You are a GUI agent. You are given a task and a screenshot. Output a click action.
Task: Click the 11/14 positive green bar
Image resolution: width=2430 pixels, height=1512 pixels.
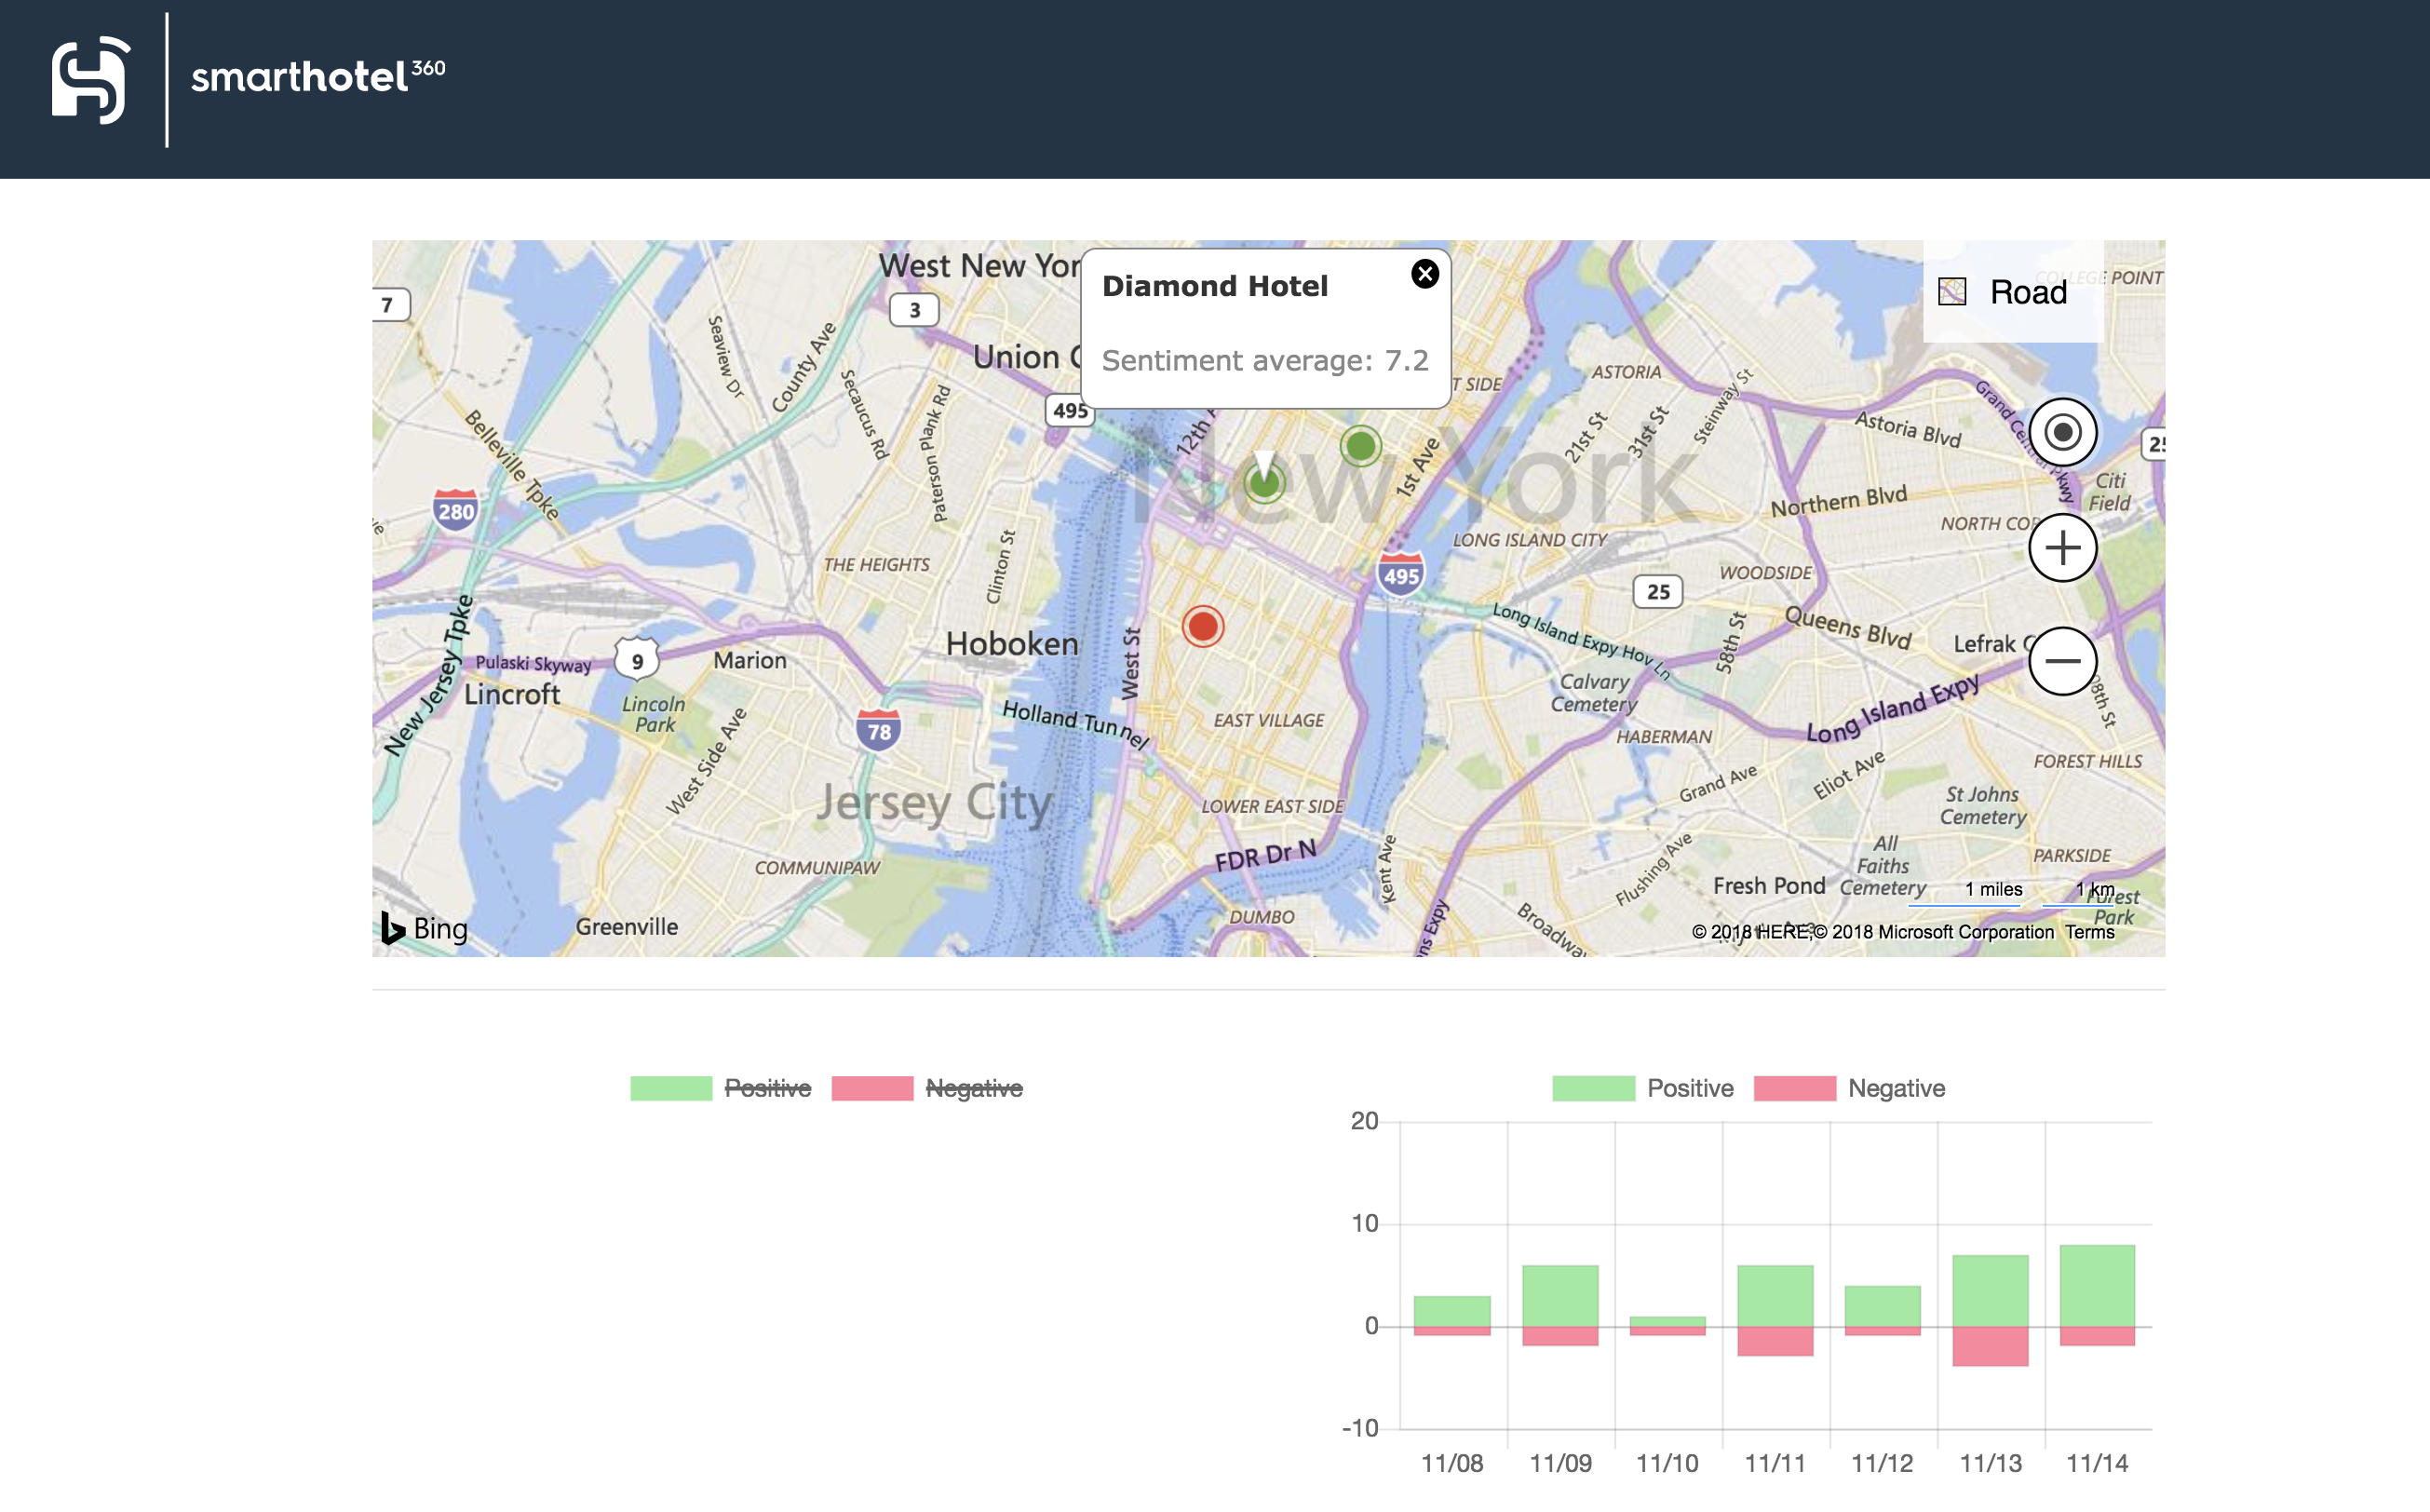(2097, 1285)
